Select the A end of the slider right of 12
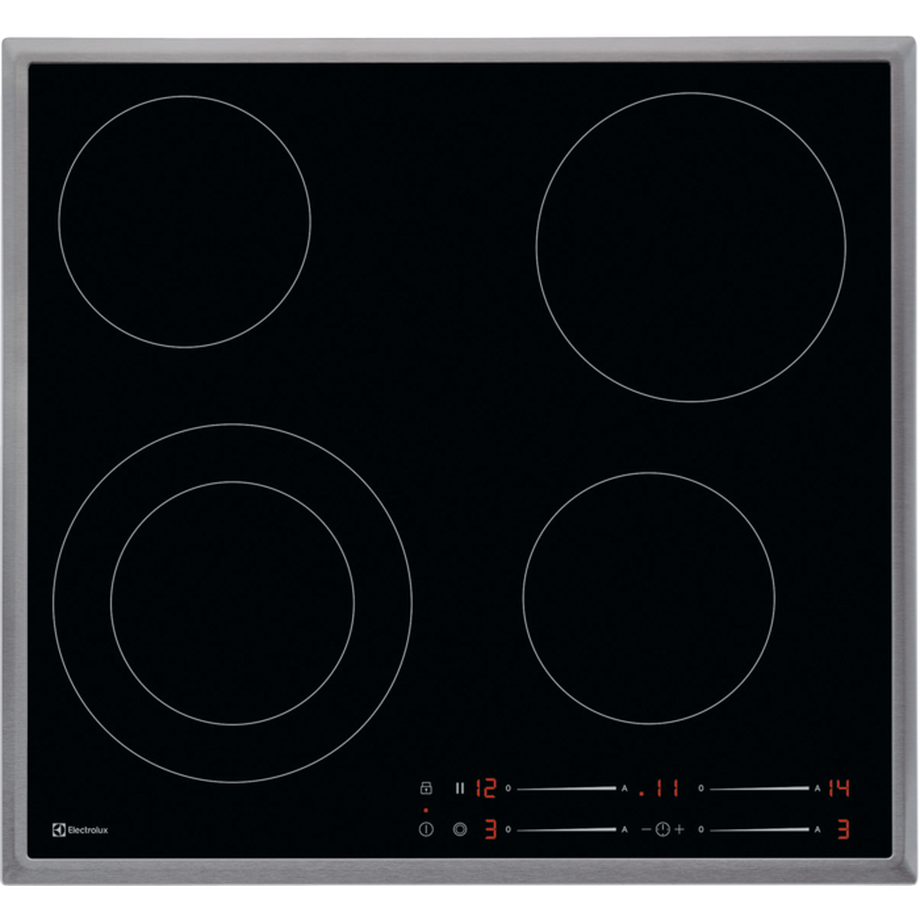920x920 pixels. pyautogui.click(x=625, y=788)
